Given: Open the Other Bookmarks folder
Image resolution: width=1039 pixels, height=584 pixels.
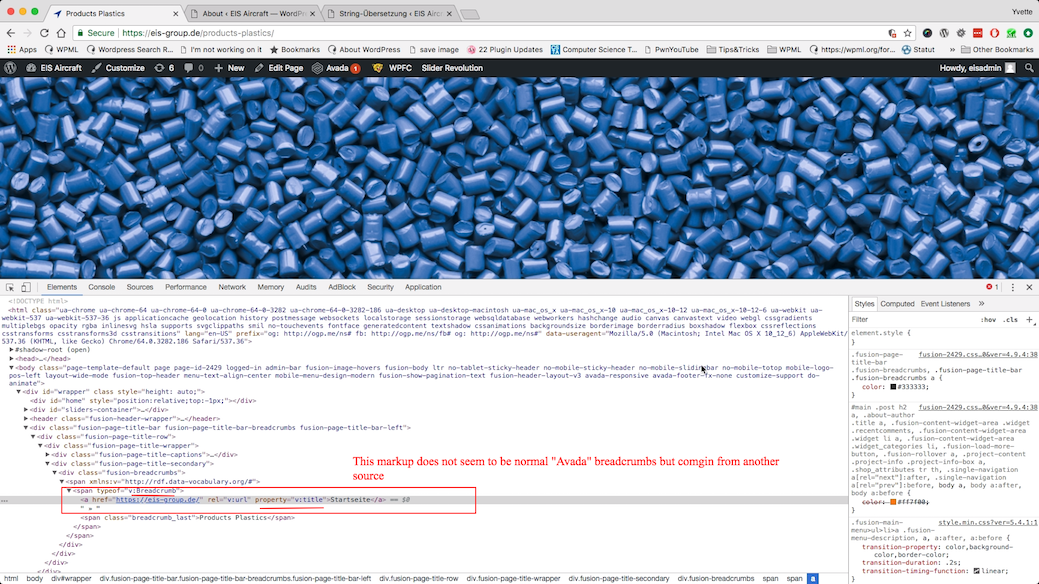Looking at the screenshot, I should (997, 49).
